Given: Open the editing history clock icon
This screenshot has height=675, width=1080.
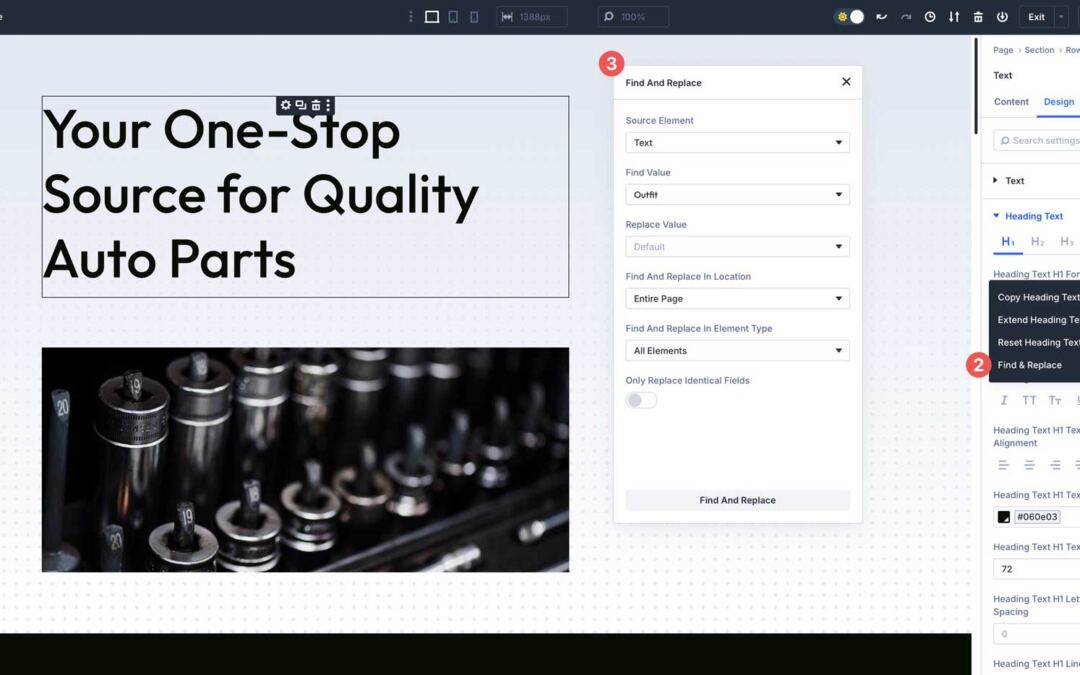Looking at the screenshot, I should pos(930,17).
